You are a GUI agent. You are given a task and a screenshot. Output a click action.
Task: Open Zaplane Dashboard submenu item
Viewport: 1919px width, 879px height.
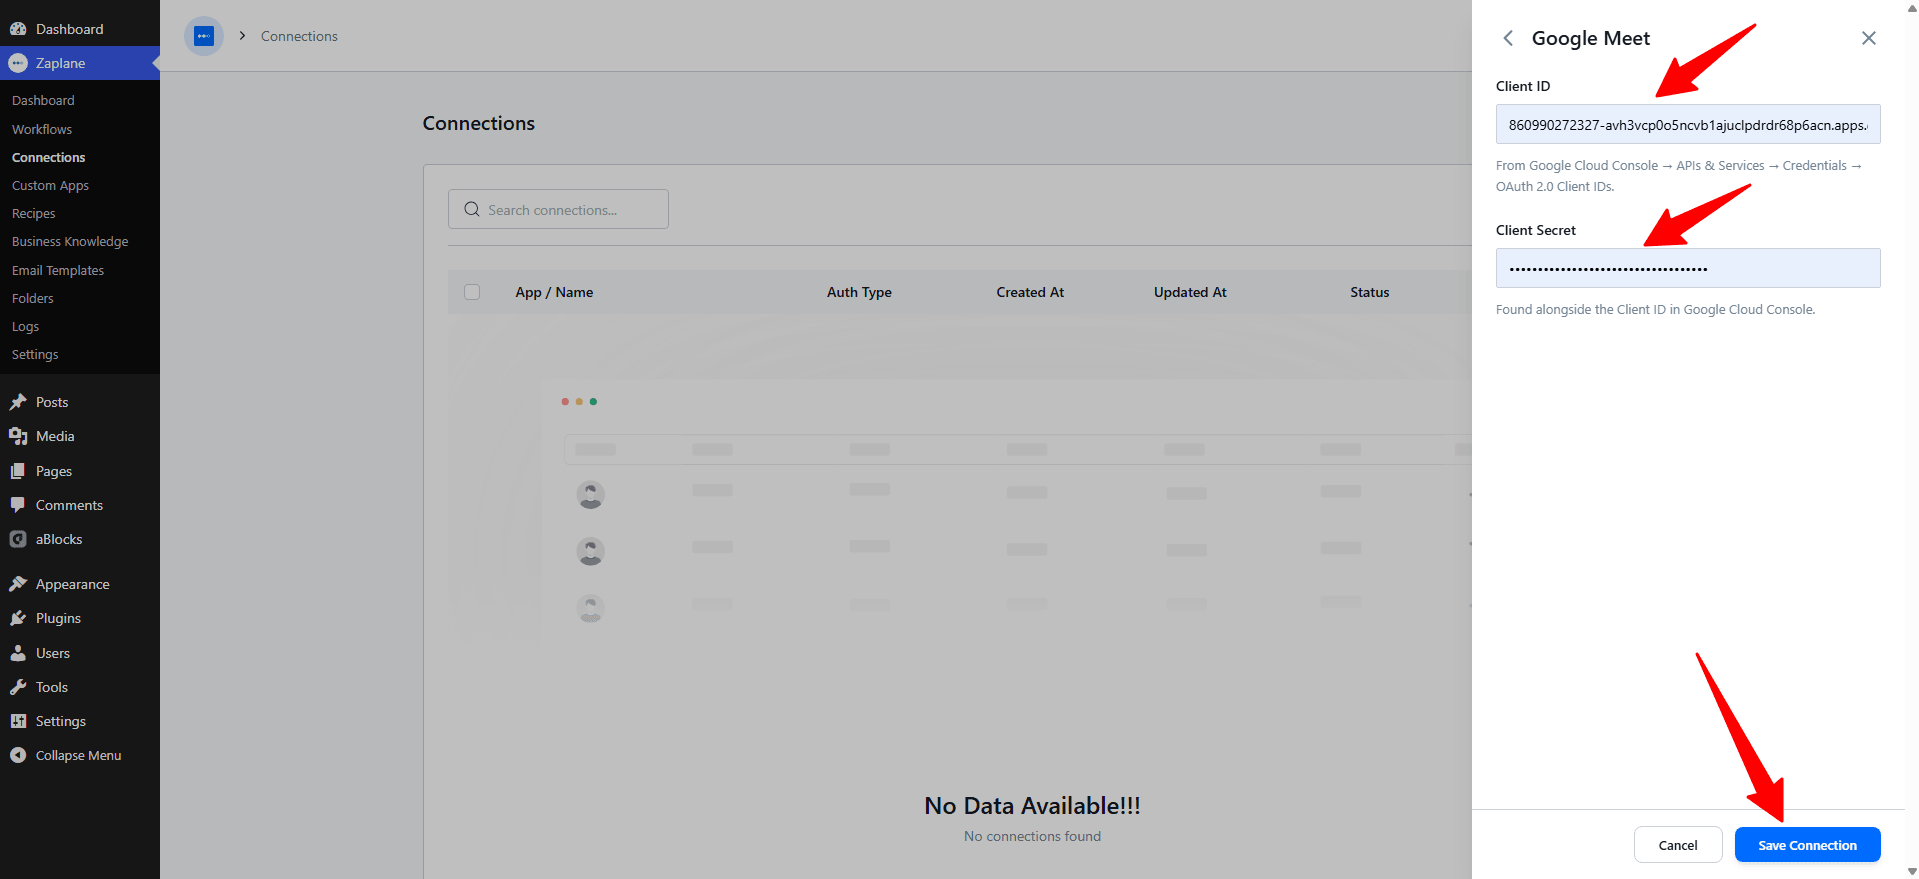tap(43, 100)
